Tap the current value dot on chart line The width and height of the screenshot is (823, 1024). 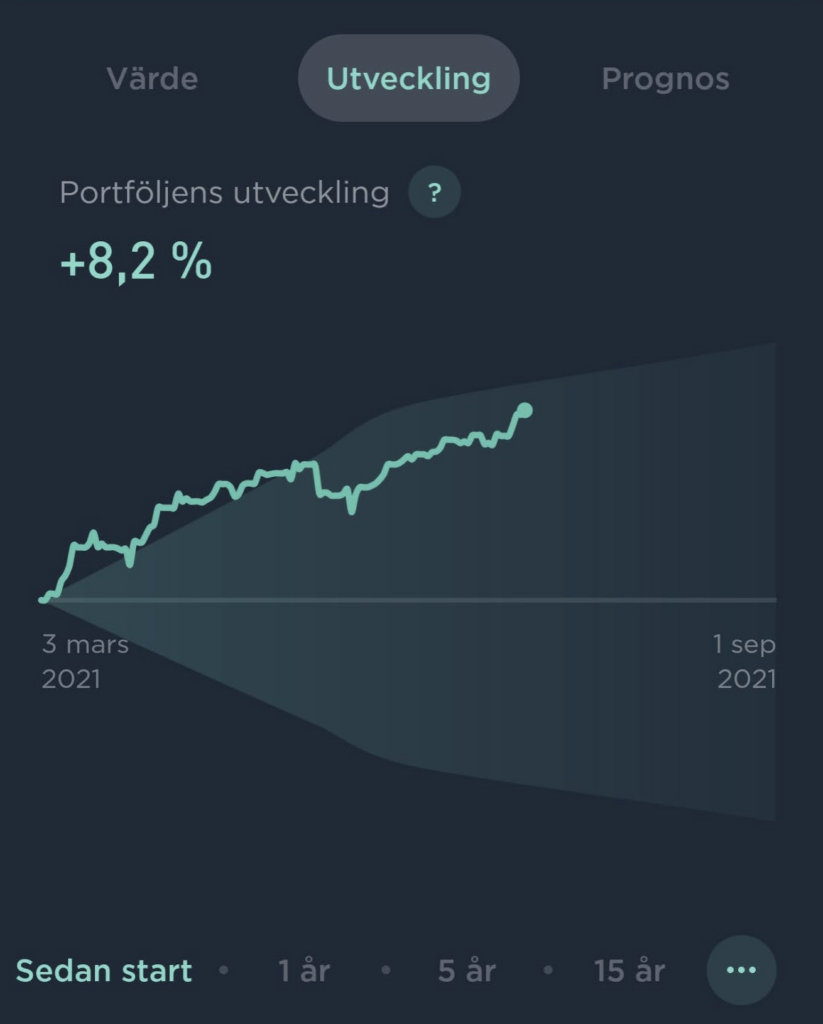tap(524, 410)
